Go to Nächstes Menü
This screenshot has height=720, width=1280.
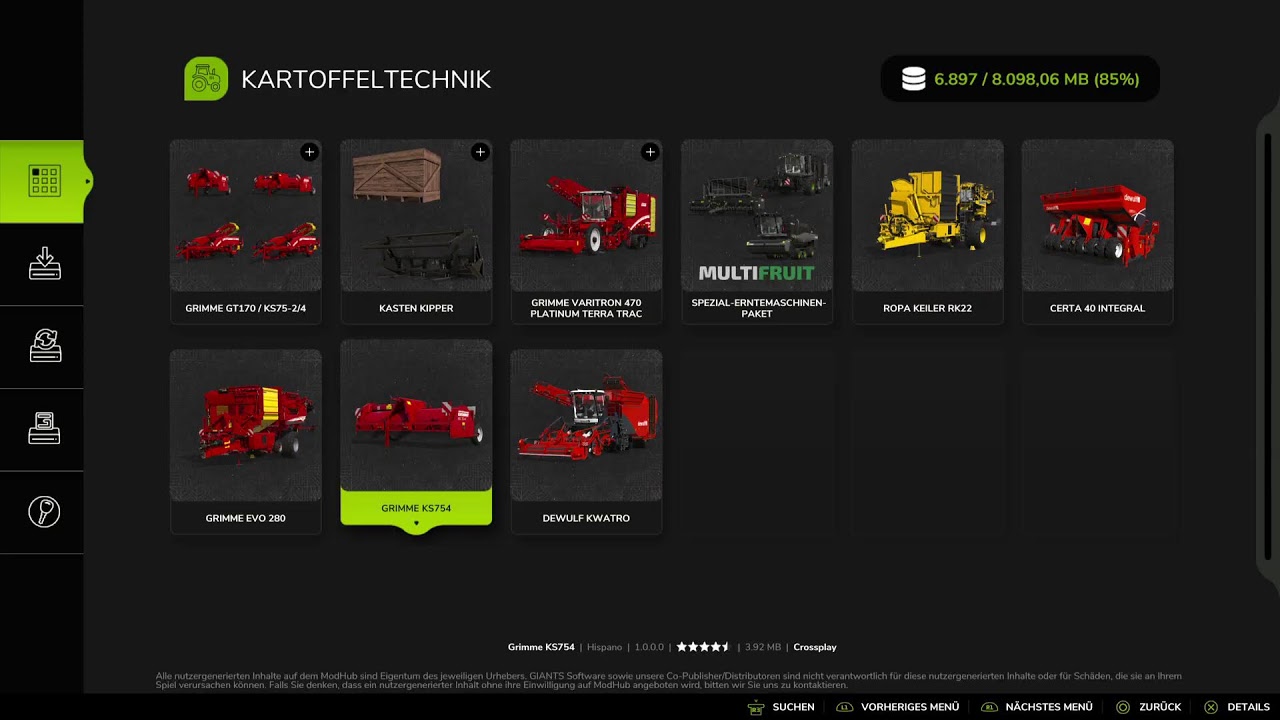[x=1036, y=707]
